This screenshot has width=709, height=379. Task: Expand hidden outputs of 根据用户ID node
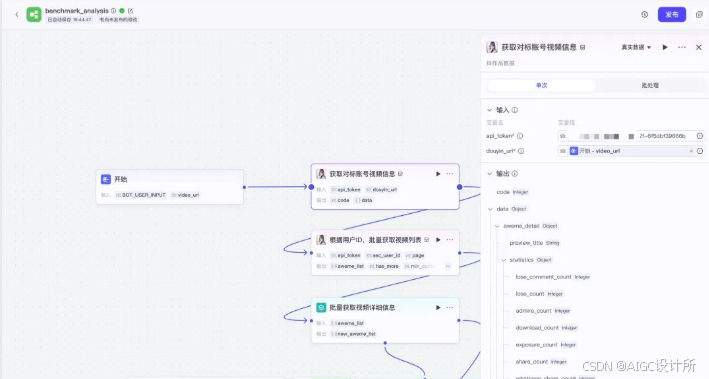click(x=448, y=266)
